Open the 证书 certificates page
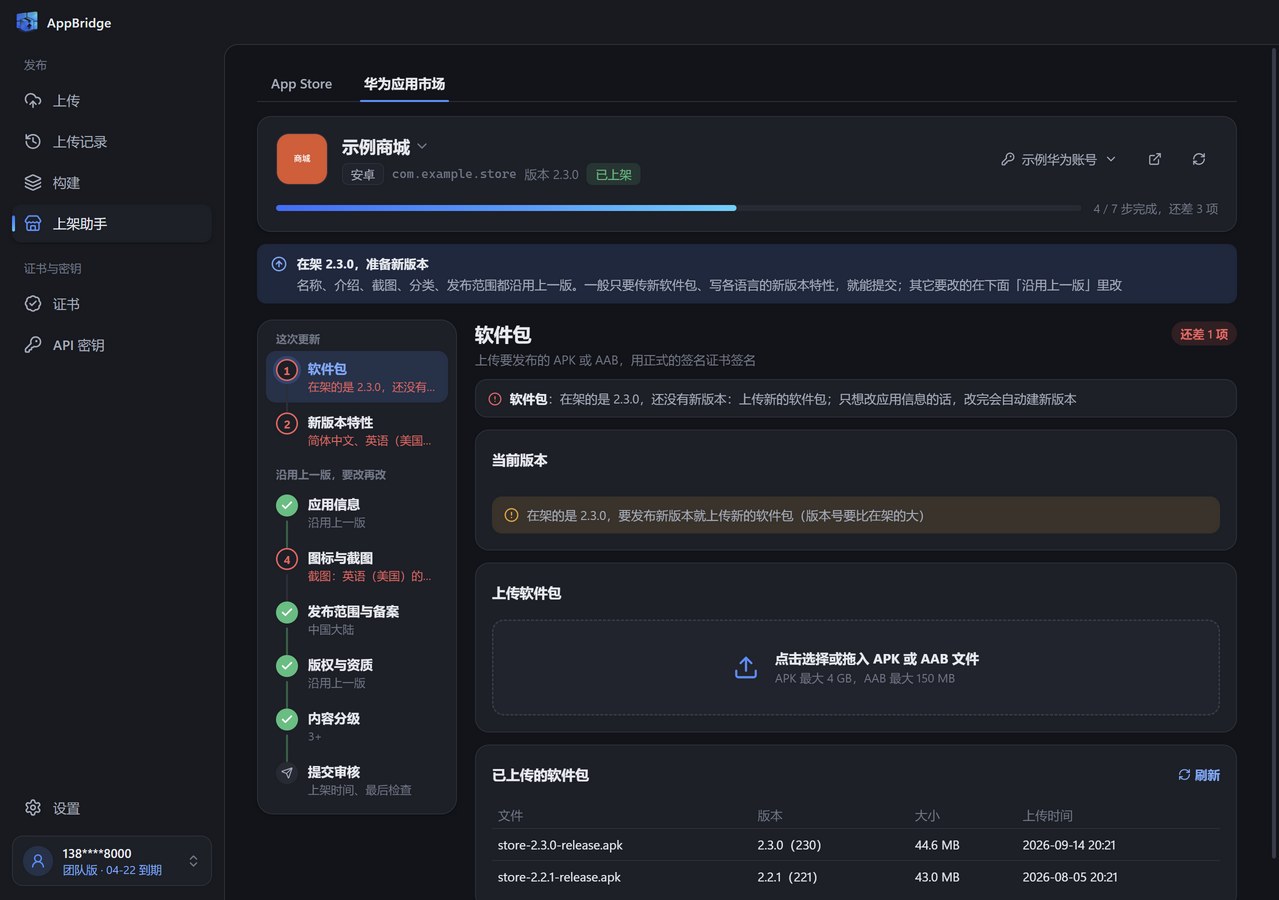The image size is (1279, 900). (x=112, y=304)
